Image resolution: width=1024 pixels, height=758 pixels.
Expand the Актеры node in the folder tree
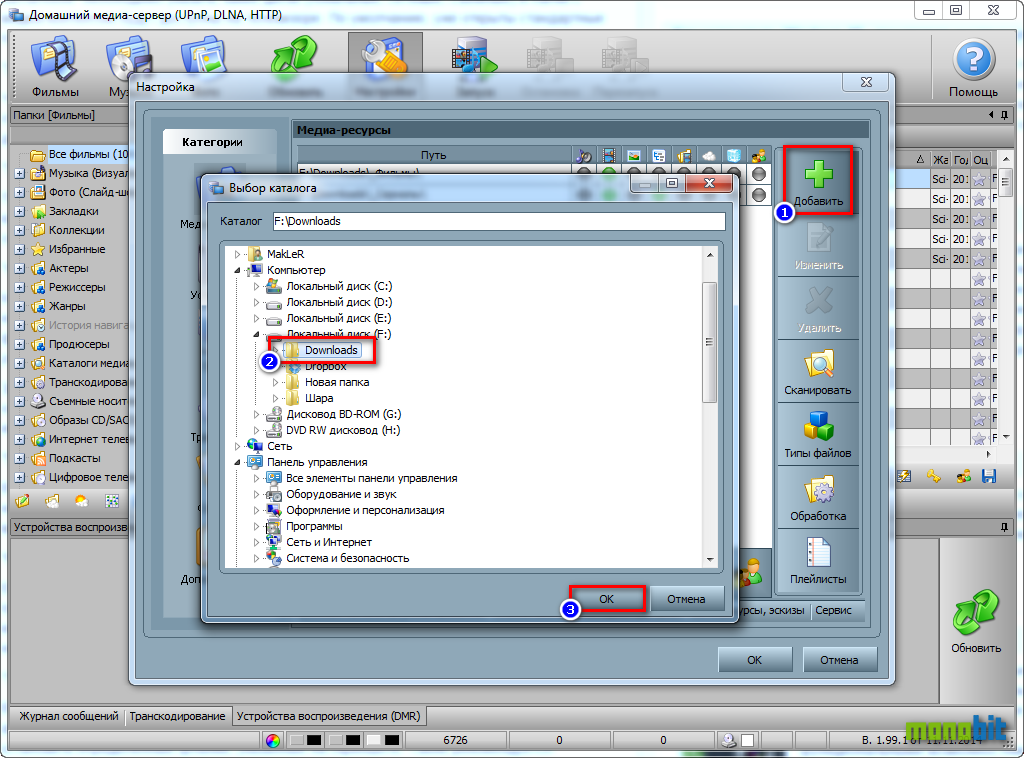point(20,268)
